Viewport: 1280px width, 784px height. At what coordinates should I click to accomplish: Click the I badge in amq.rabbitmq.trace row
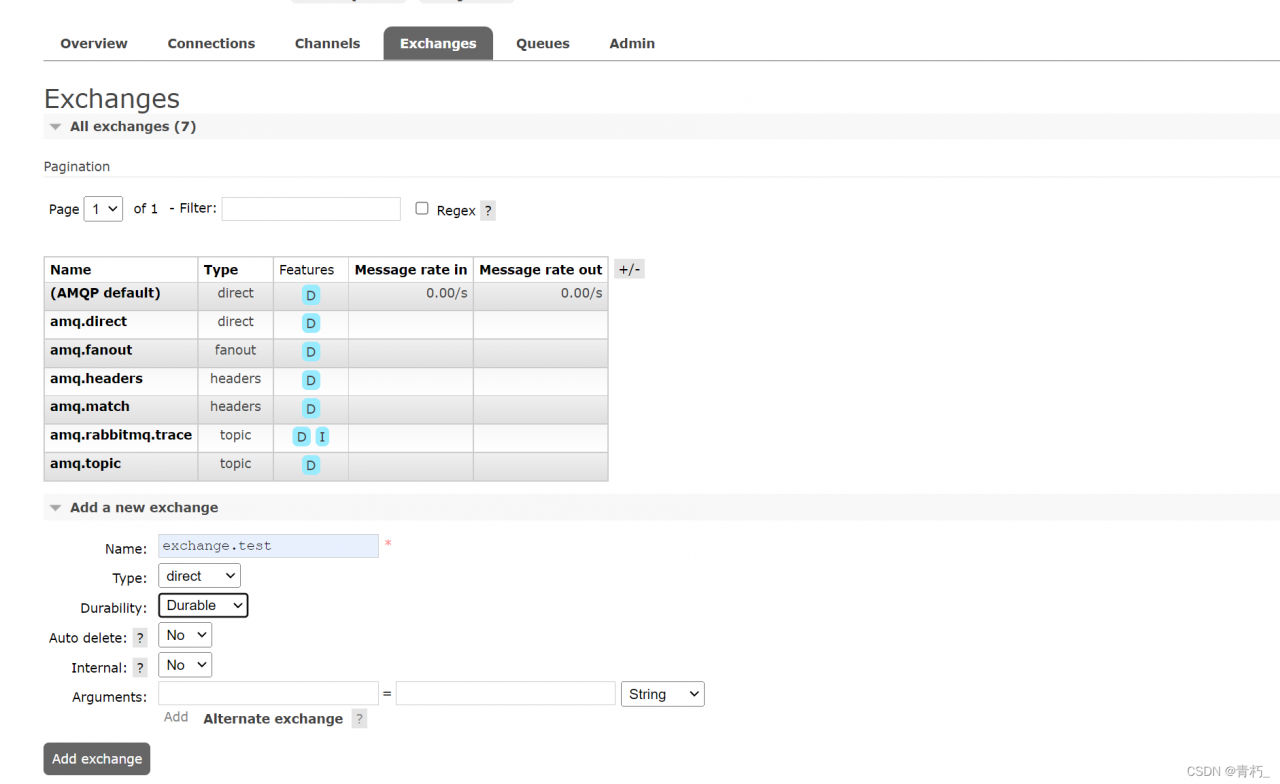[x=322, y=437]
